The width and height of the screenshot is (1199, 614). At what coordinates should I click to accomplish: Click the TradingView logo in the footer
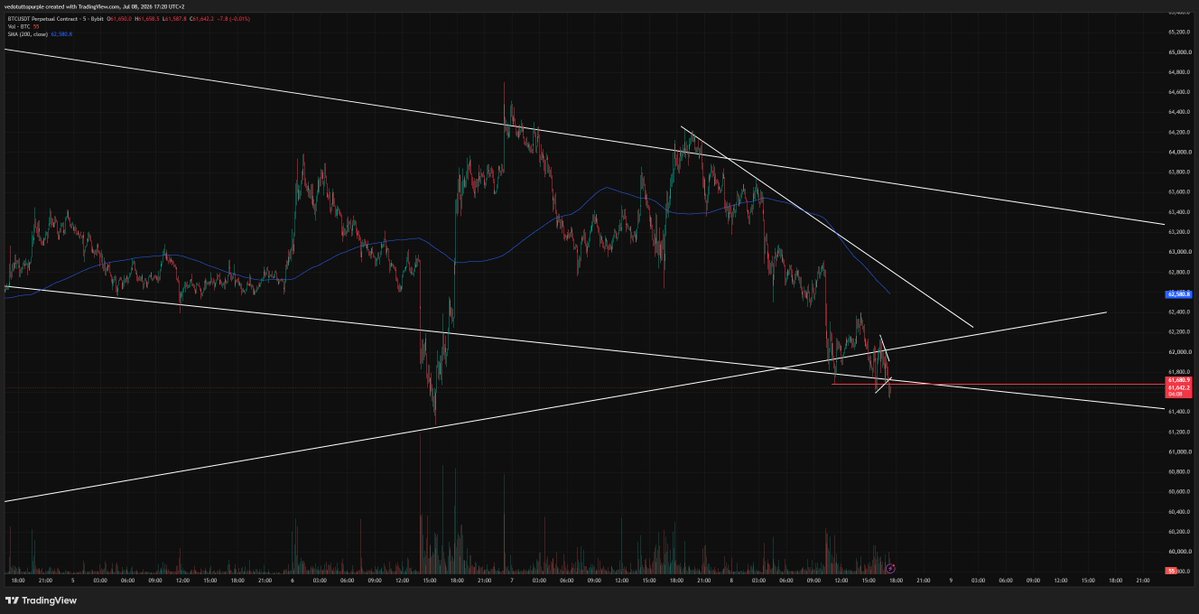pos(41,600)
